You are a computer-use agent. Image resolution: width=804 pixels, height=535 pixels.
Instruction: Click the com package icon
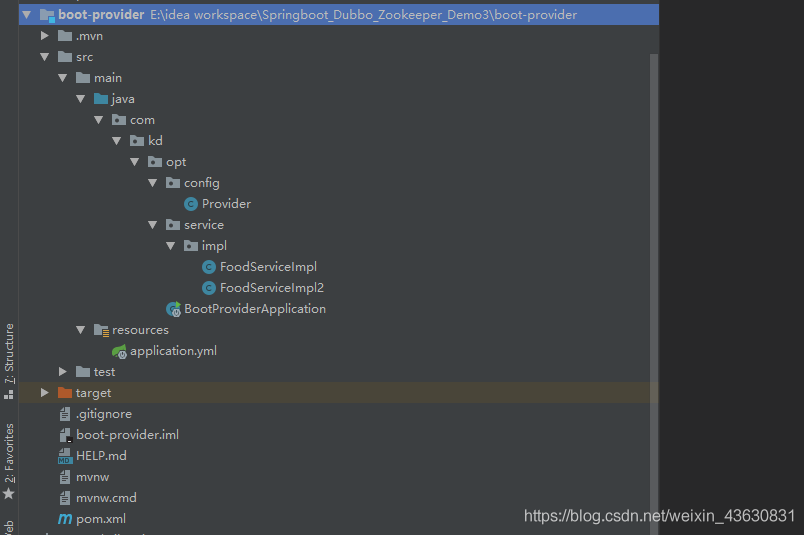119,120
